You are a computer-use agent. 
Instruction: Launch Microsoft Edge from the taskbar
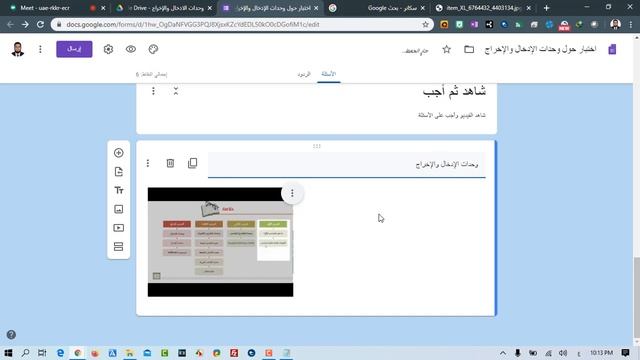60,353
